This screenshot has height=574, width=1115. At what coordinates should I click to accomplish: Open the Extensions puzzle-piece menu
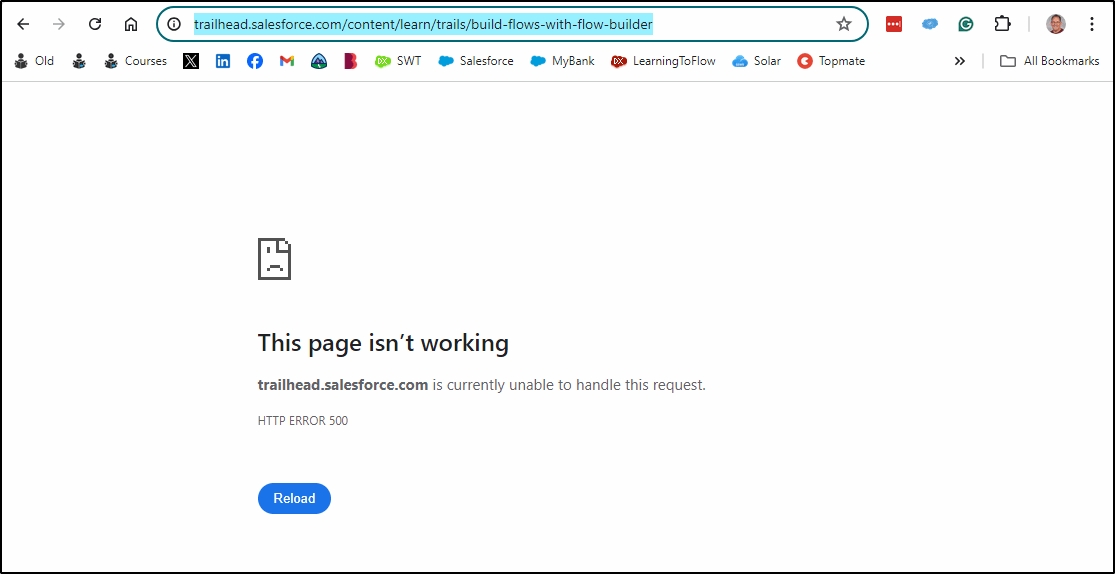tap(1002, 24)
